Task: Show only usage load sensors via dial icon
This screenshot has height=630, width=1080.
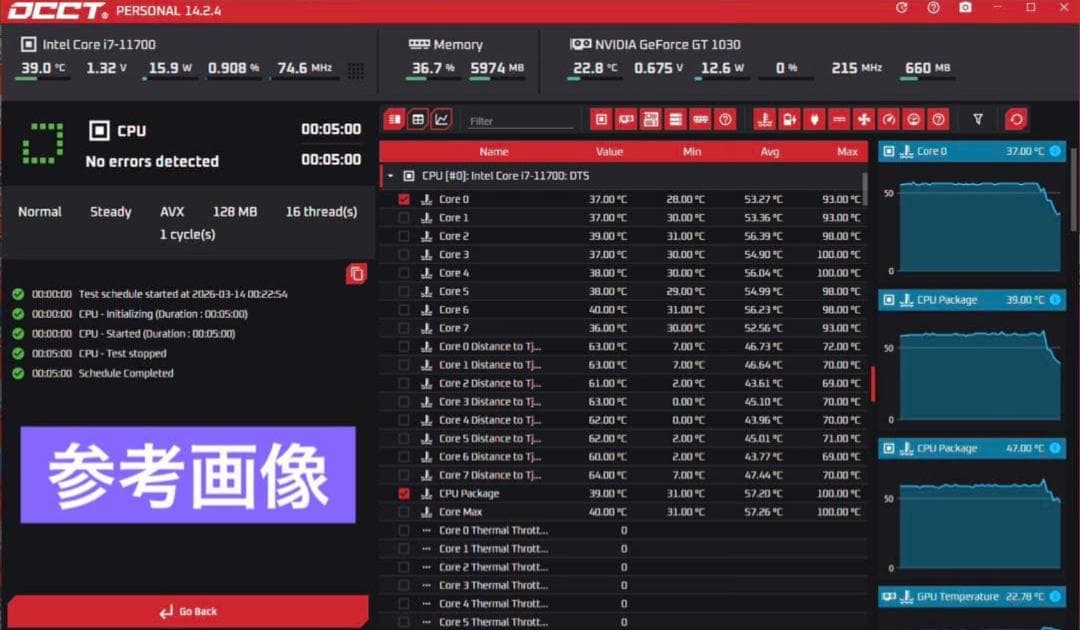Action: (x=913, y=120)
